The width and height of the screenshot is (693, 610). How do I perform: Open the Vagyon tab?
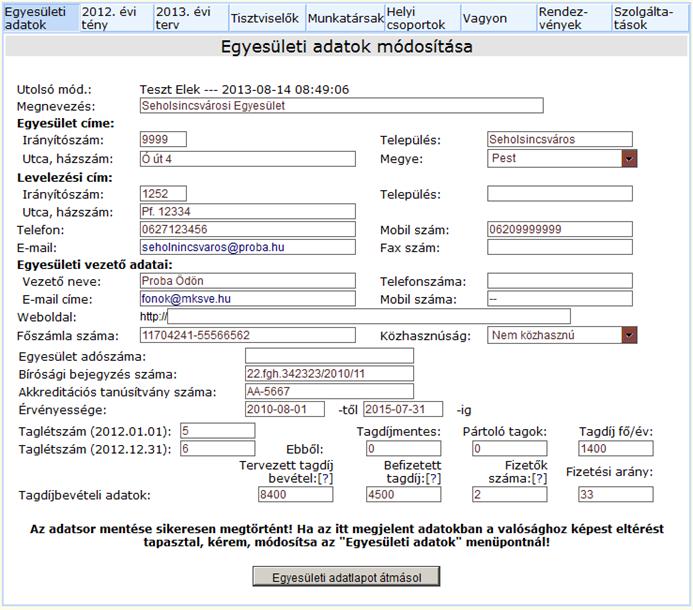tap(499, 18)
